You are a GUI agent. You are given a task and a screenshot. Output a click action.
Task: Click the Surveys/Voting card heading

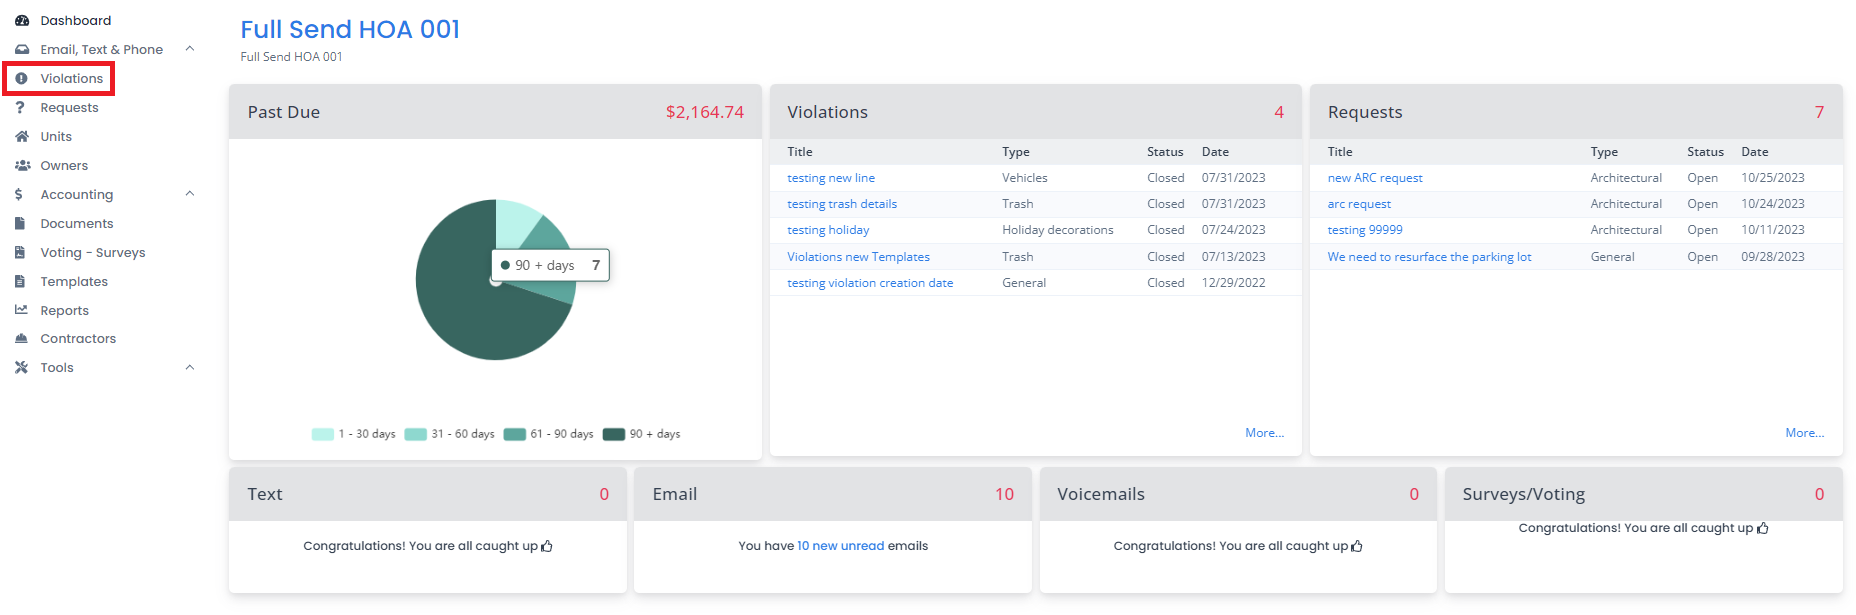coord(1523,494)
